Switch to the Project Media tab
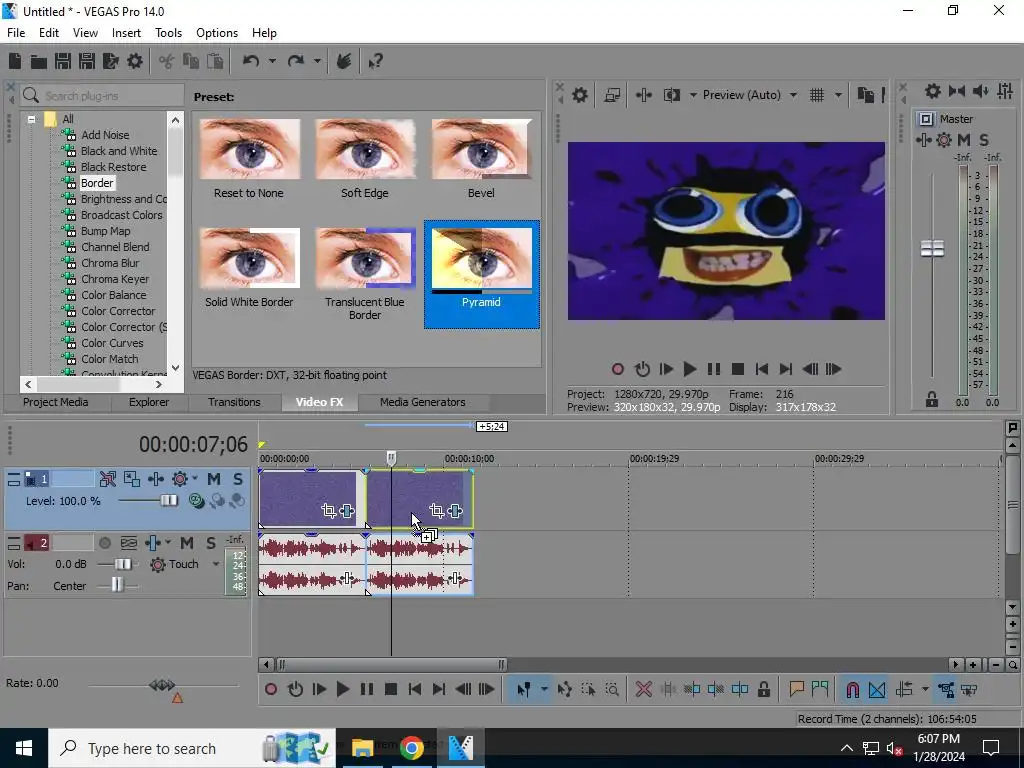 point(56,402)
